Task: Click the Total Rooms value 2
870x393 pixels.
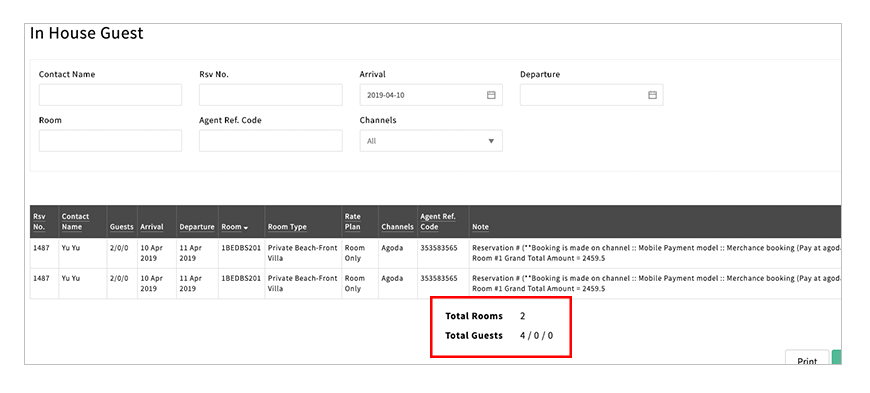Action: click(523, 316)
